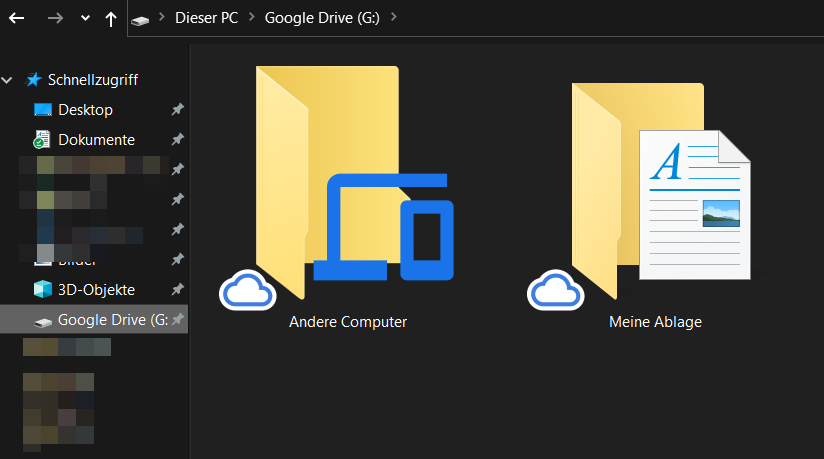This screenshot has height=459, width=824.
Task: Select Dieser PC in the address bar
Action: coord(207,18)
